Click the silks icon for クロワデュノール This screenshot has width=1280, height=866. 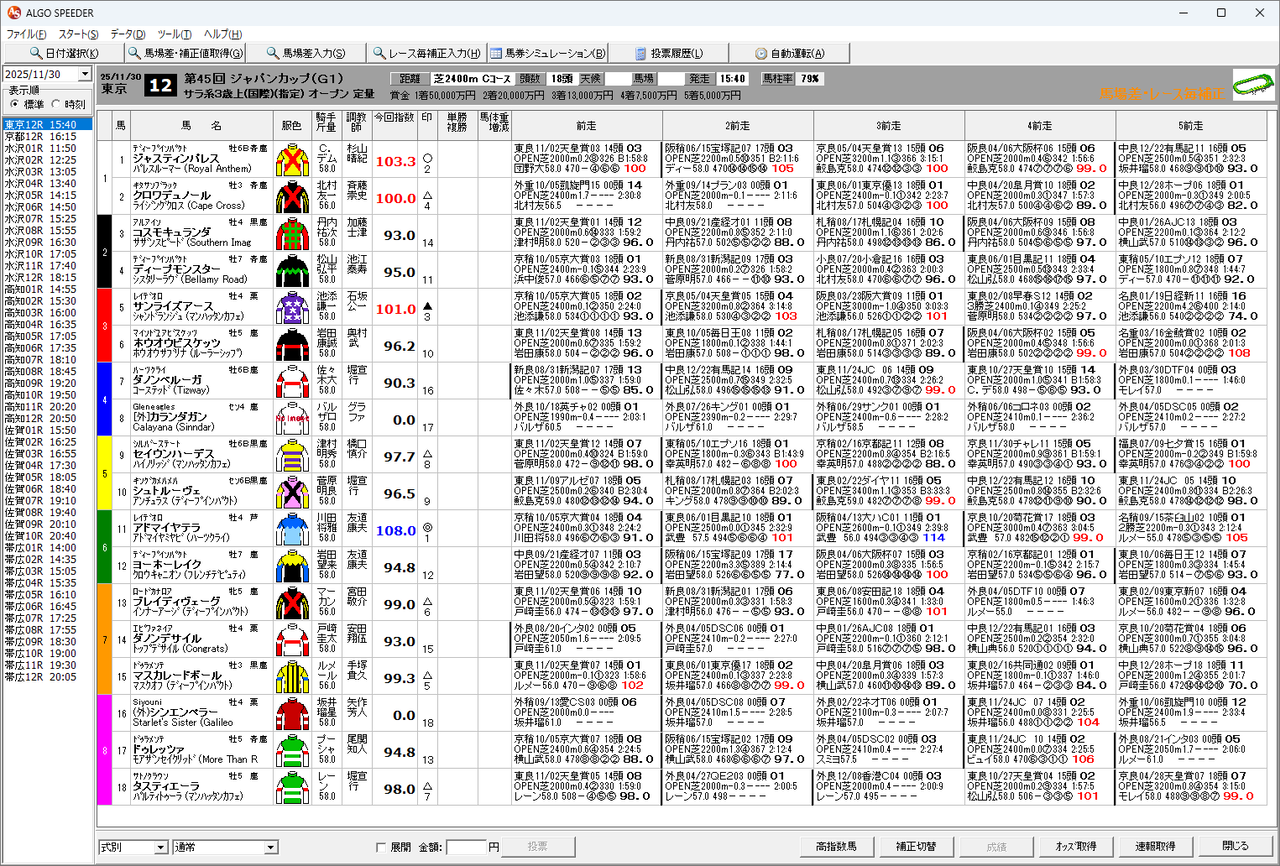point(292,197)
